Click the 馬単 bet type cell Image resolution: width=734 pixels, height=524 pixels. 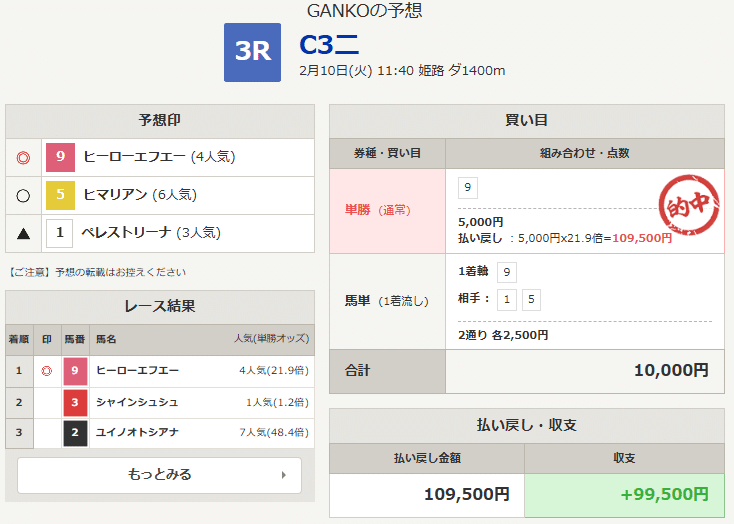pos(387,301)
